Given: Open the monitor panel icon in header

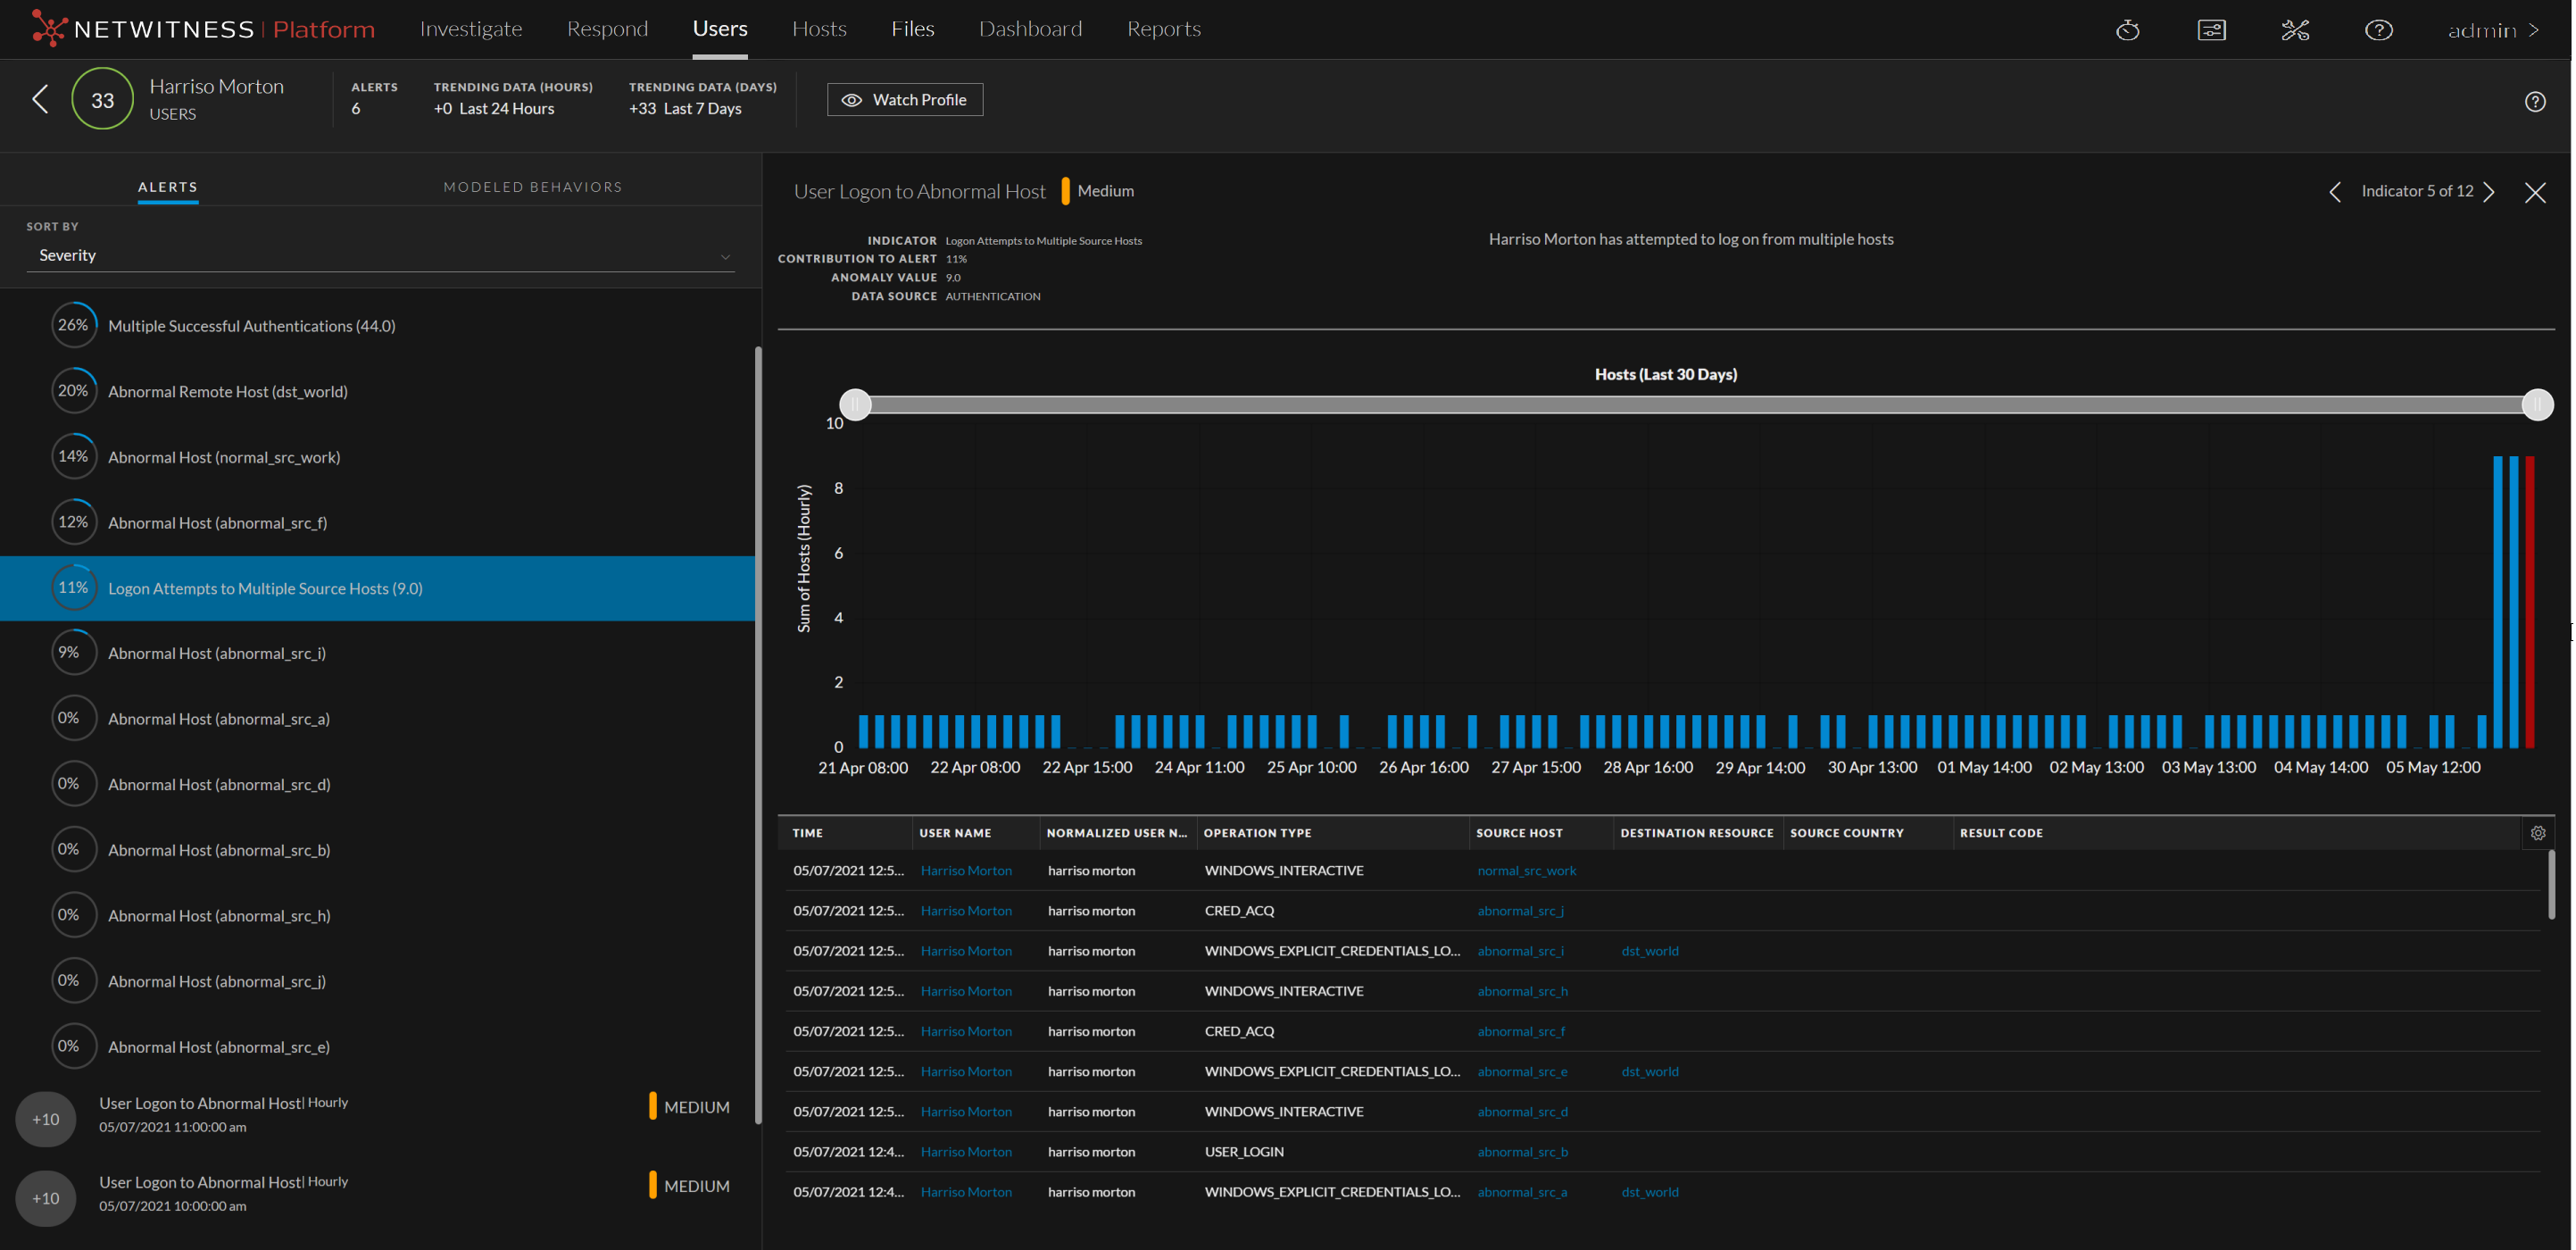Looking at the screenshot, I should tap(2211, 30).
